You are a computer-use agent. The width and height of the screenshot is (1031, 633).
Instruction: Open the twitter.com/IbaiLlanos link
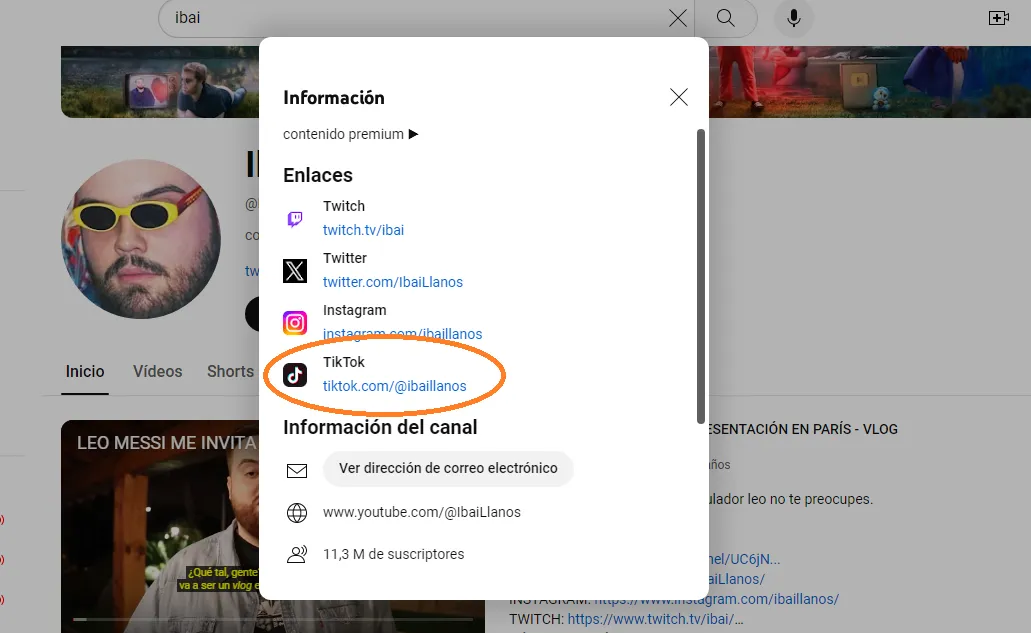(x=393, y=282)
